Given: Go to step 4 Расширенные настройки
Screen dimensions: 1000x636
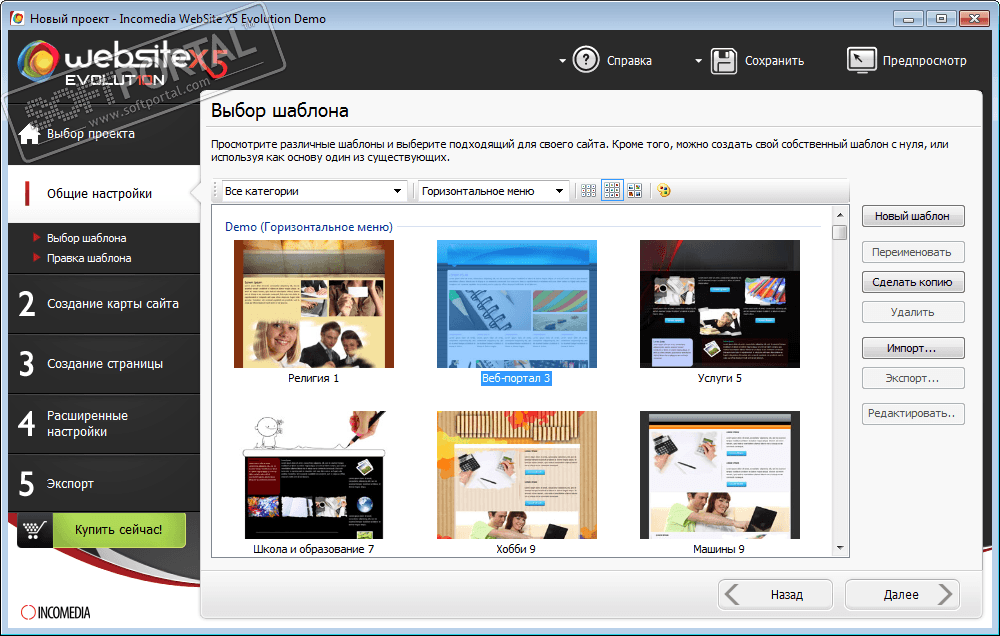Looking at the screenshot, I should click(x=104, y=424).
